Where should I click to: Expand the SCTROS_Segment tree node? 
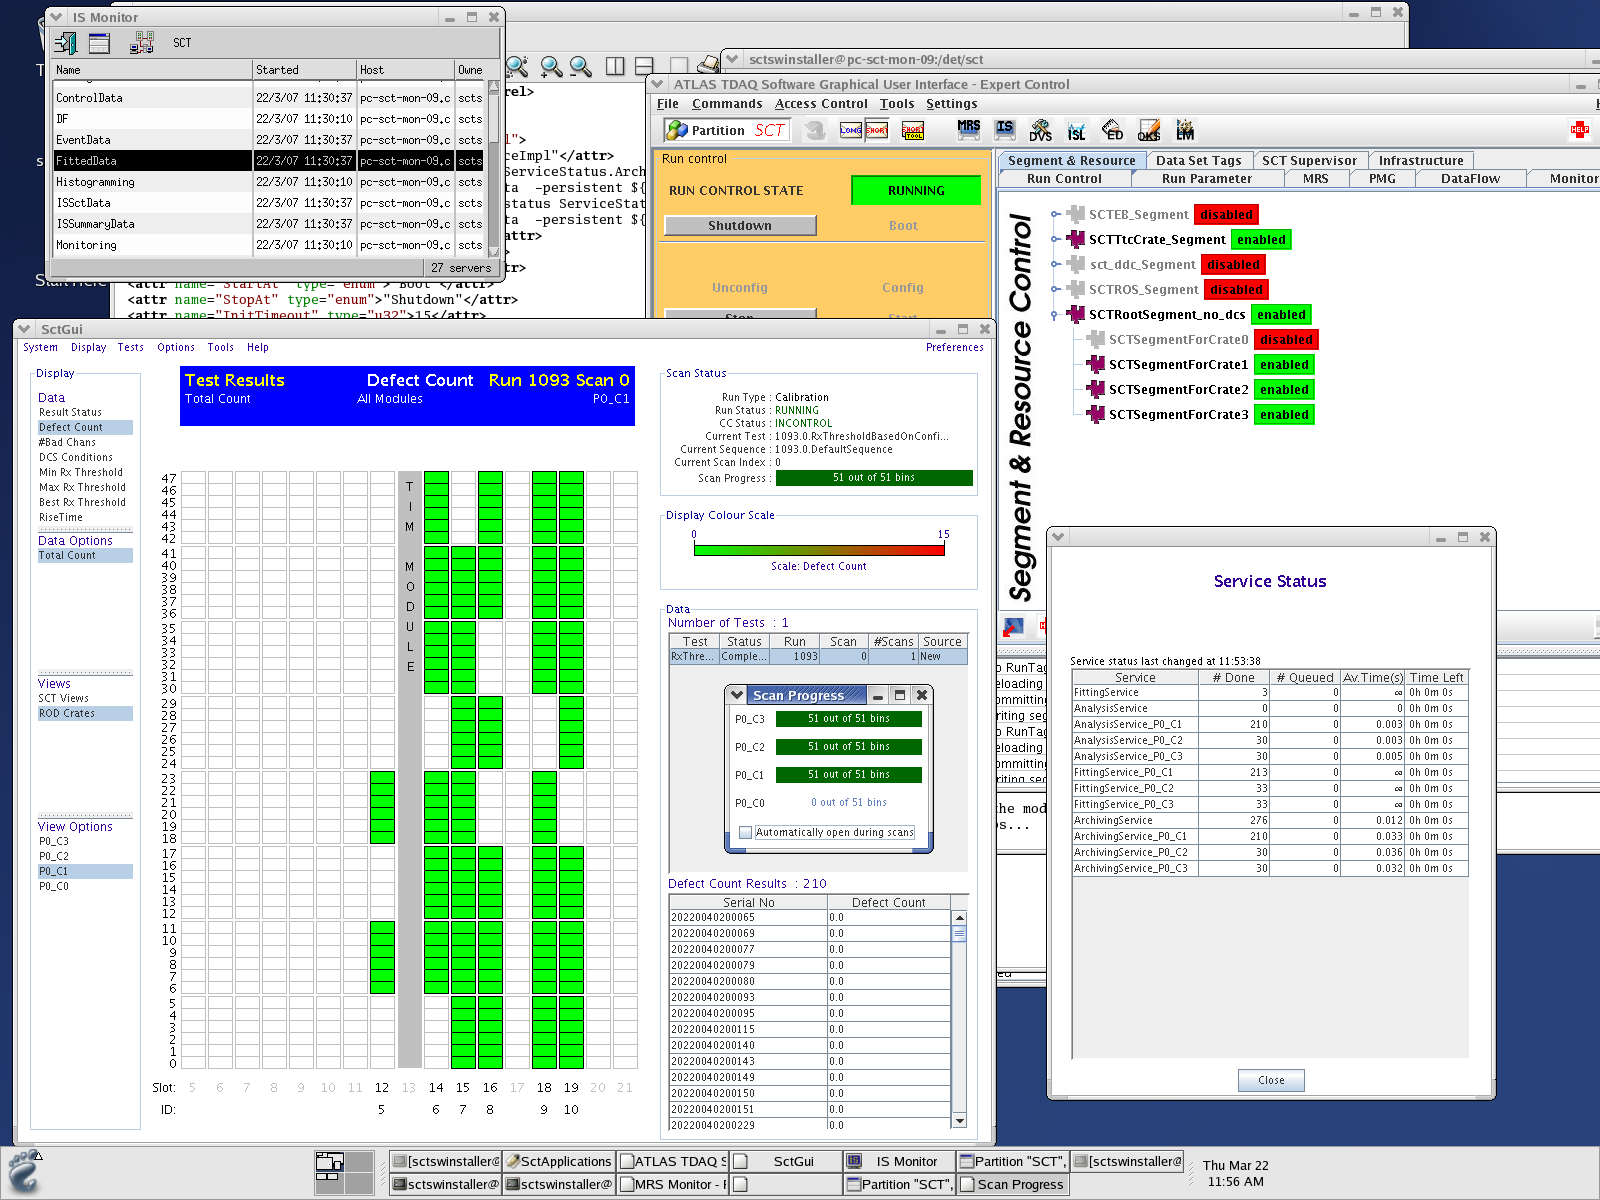tap(1055, 290)
